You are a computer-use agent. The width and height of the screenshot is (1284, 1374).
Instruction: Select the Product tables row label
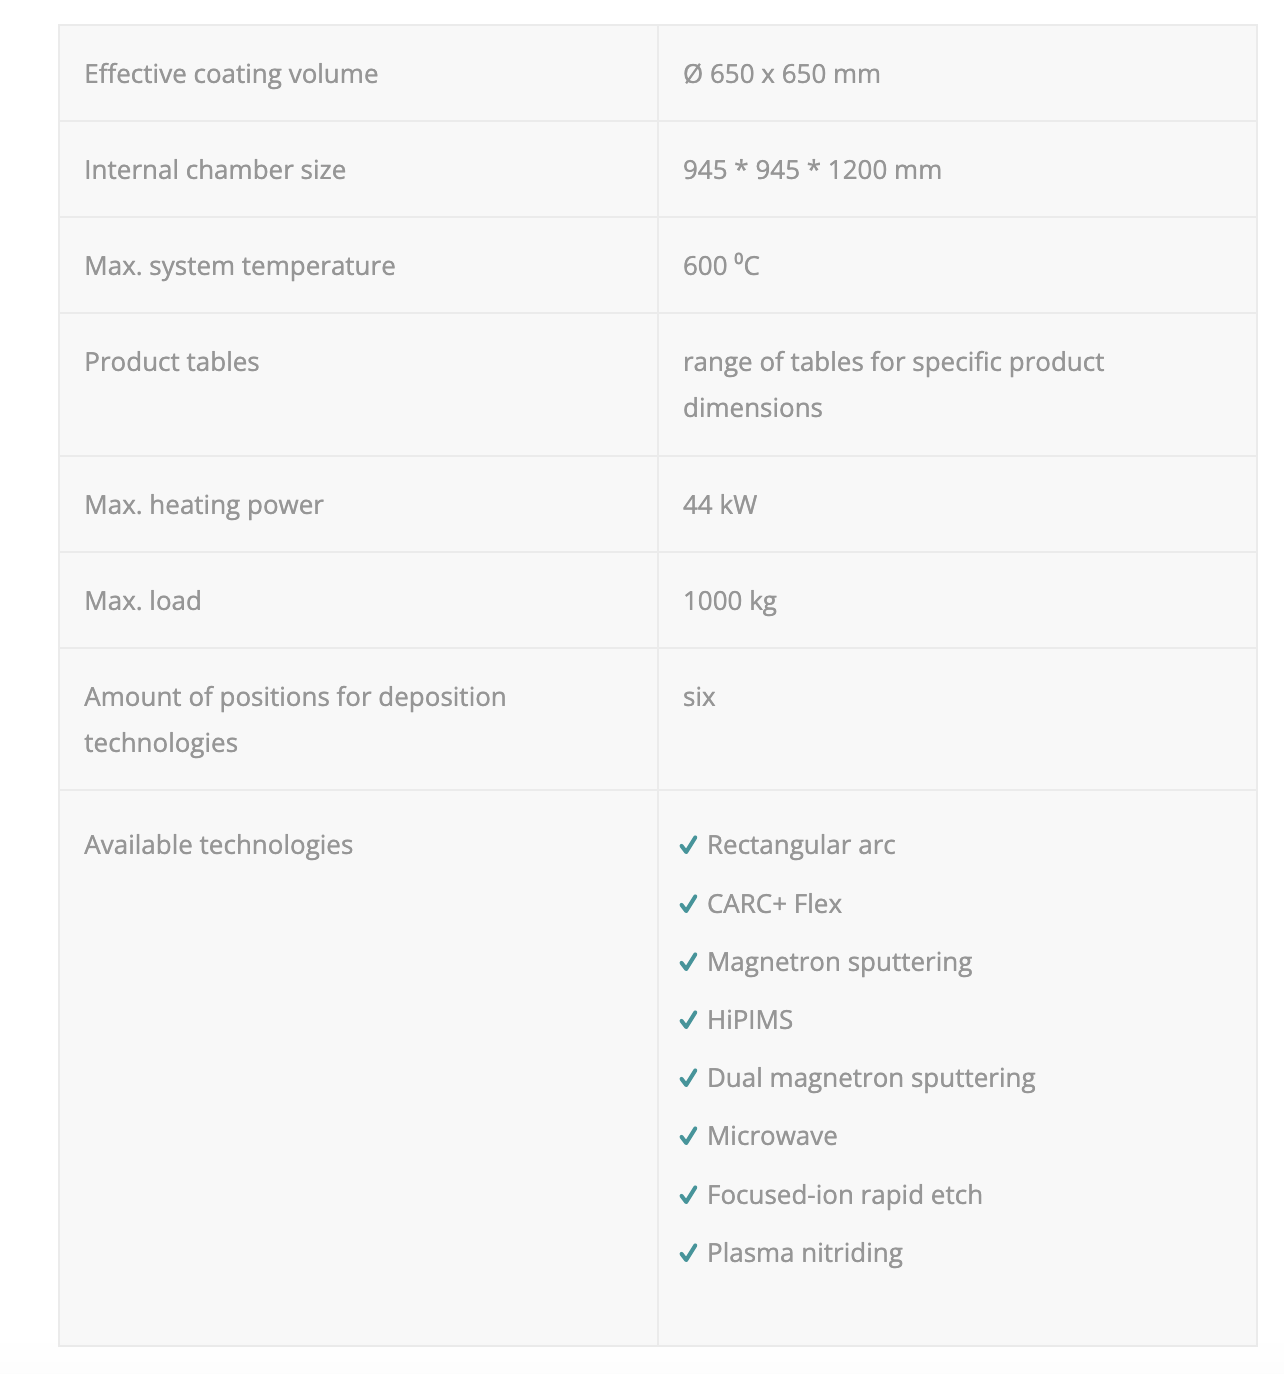[x=172, y=362]
